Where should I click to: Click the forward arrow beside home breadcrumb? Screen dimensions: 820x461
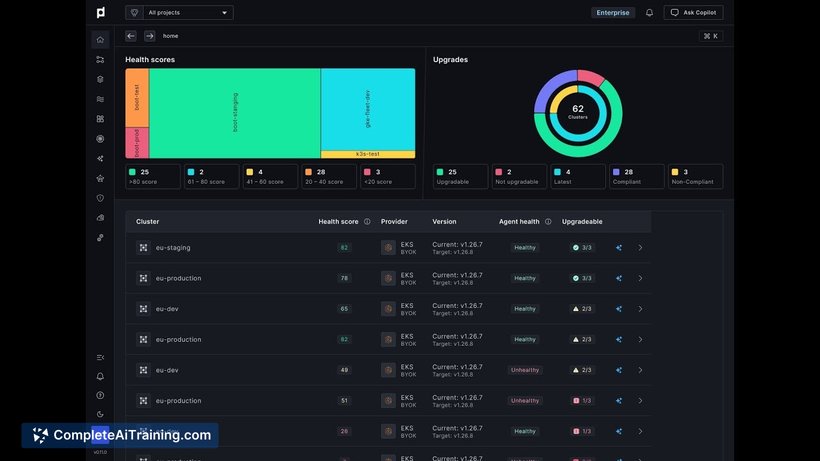150,36
